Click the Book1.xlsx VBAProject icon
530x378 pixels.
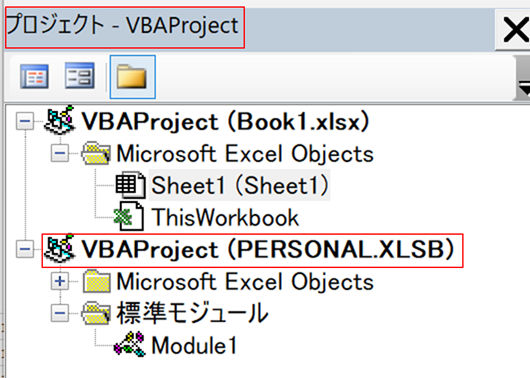click(x=59, y=120)
